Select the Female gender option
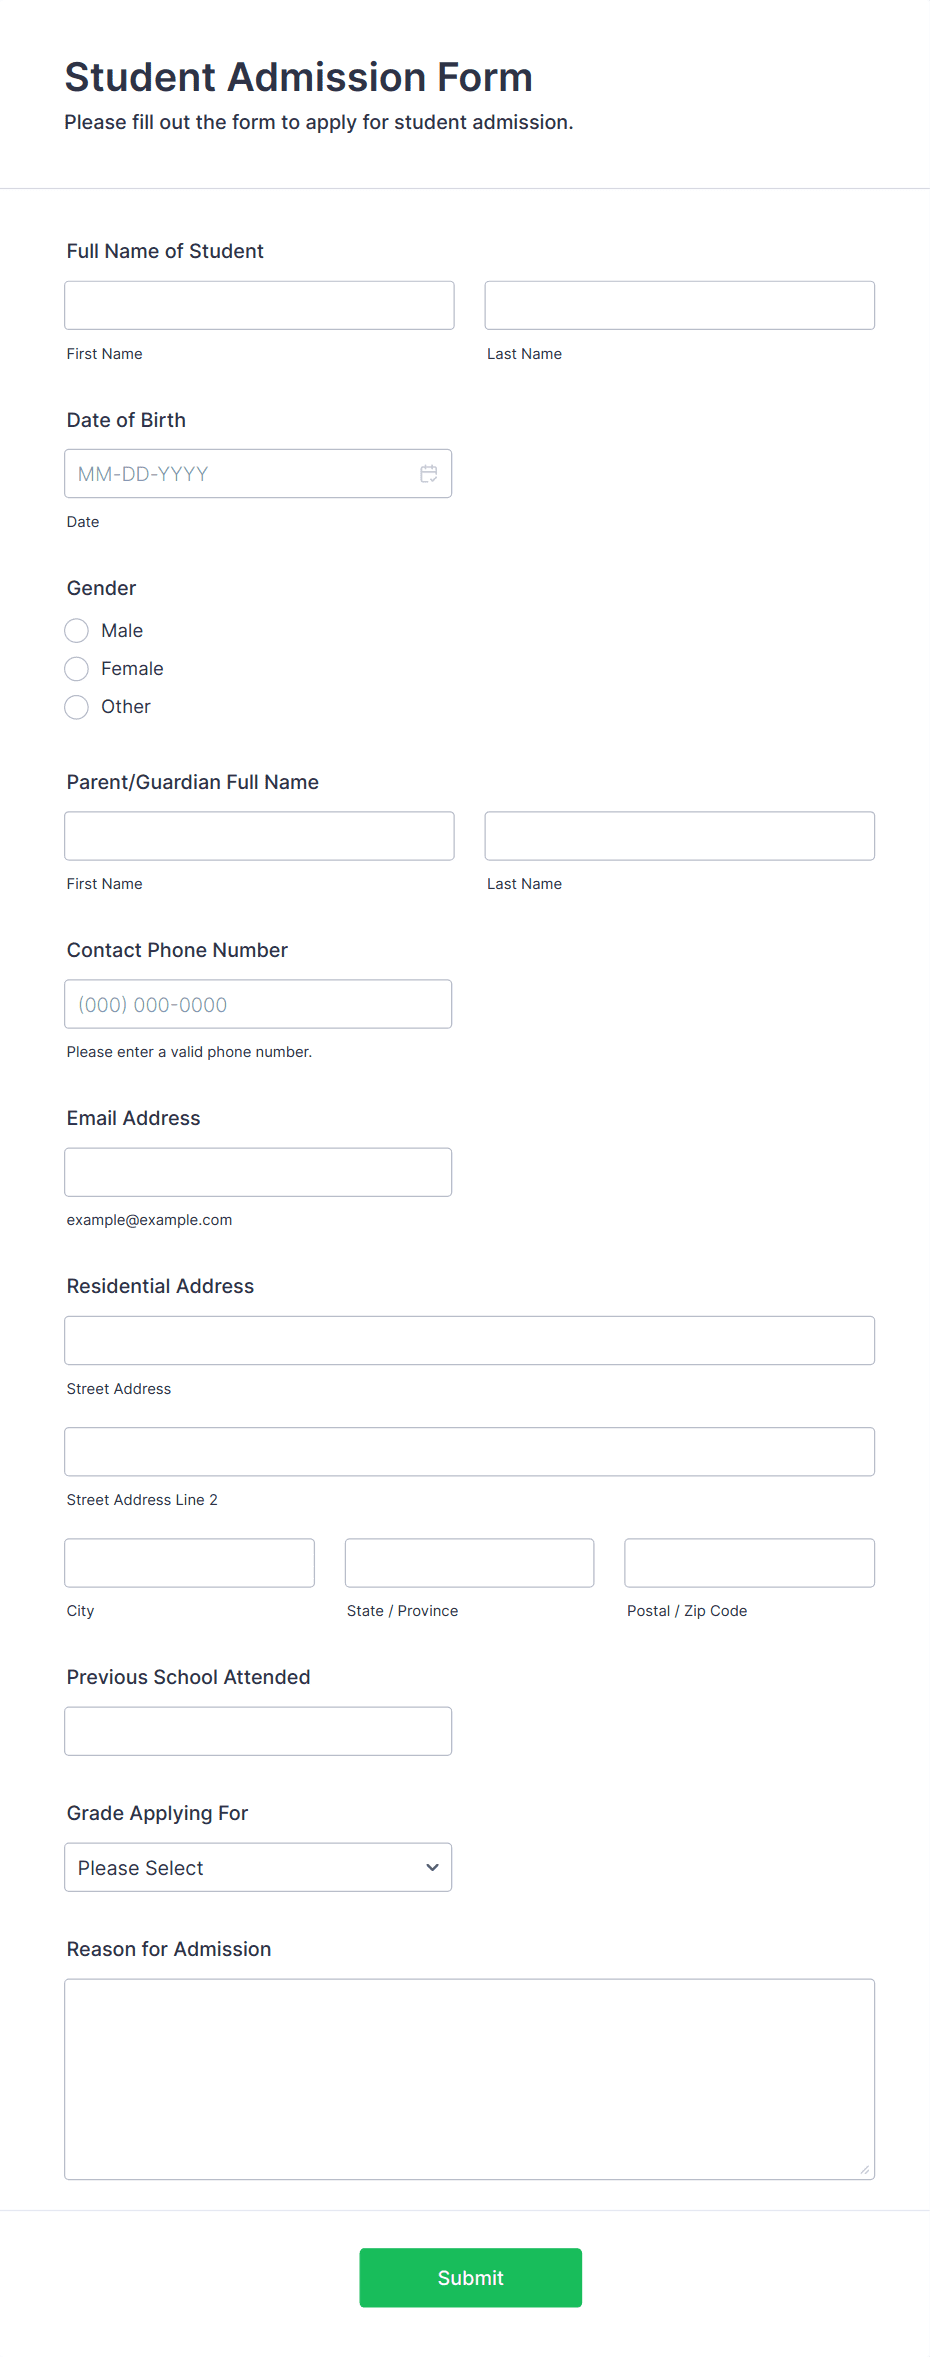 [76, 668]
